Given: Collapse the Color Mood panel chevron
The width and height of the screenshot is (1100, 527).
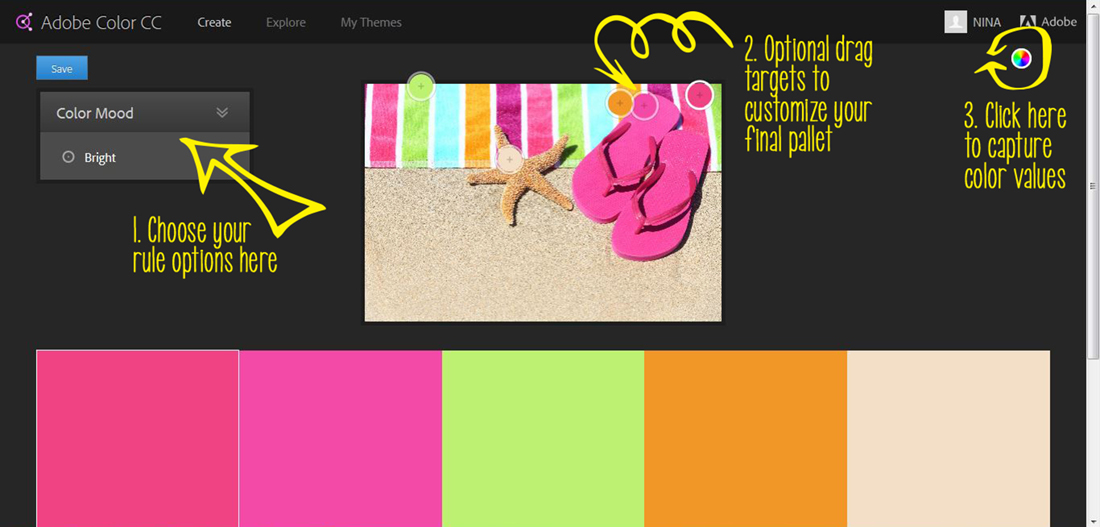Looking at the screenshot, I should (x=222, y=112).
